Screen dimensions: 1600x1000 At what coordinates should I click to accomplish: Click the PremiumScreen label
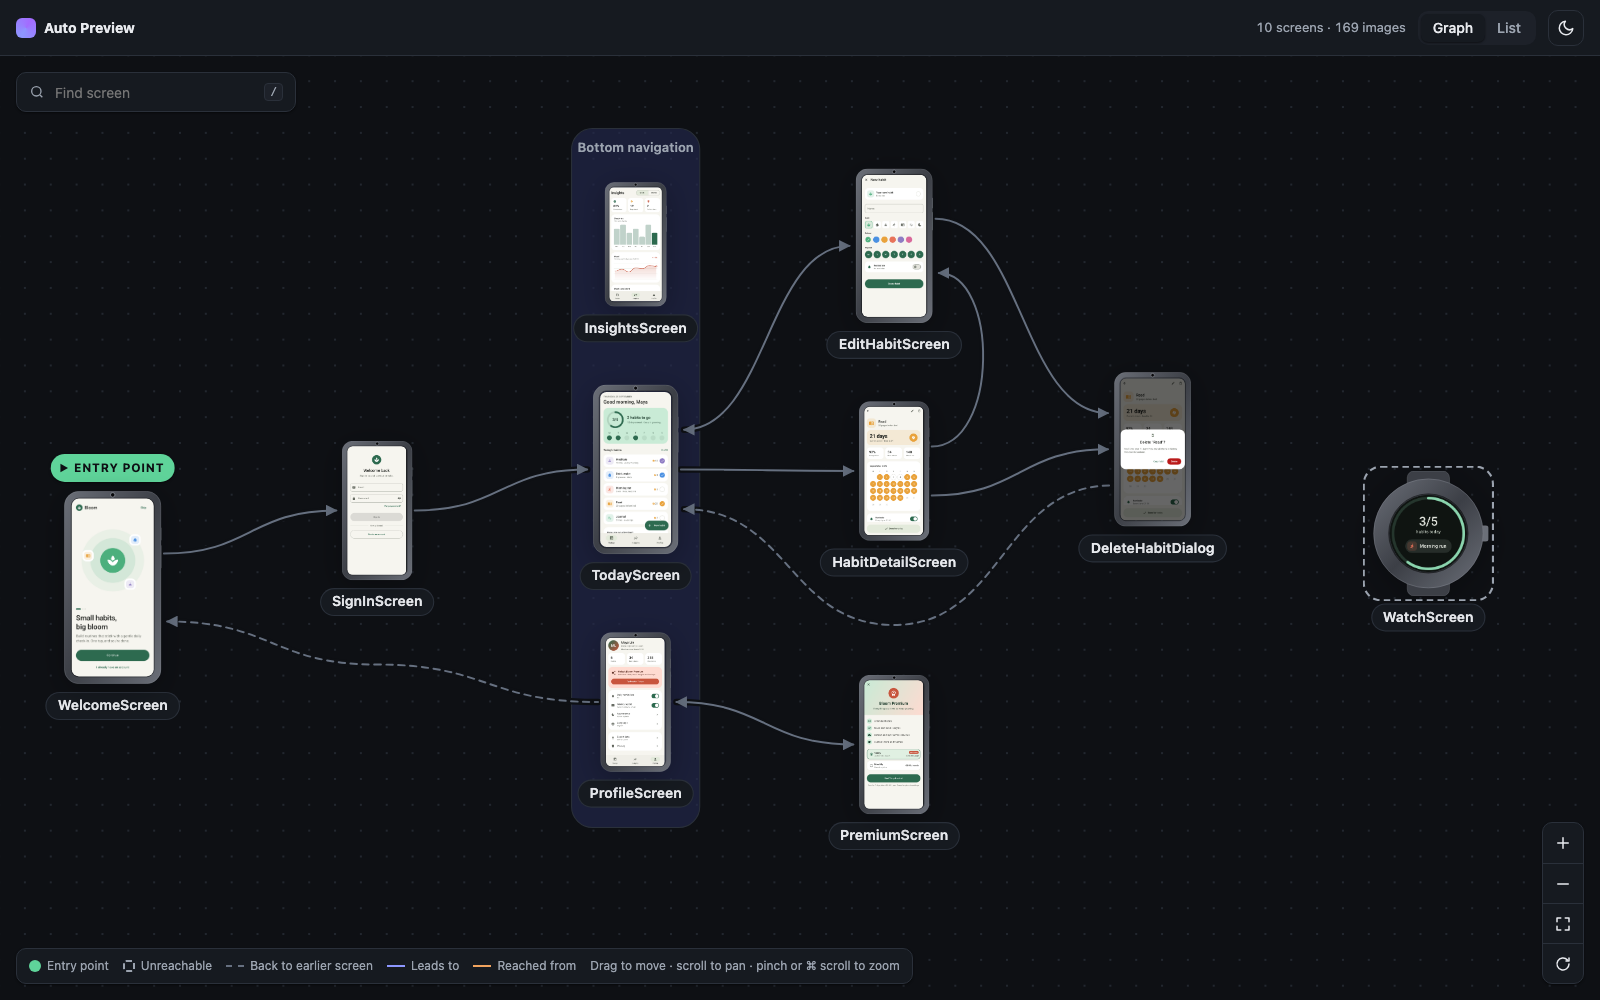pyautogui.click(x=894, y=835)
